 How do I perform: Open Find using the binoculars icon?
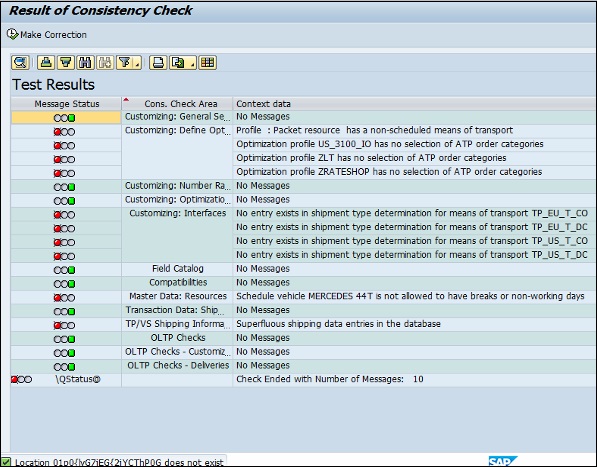click(x=85, y=62)
